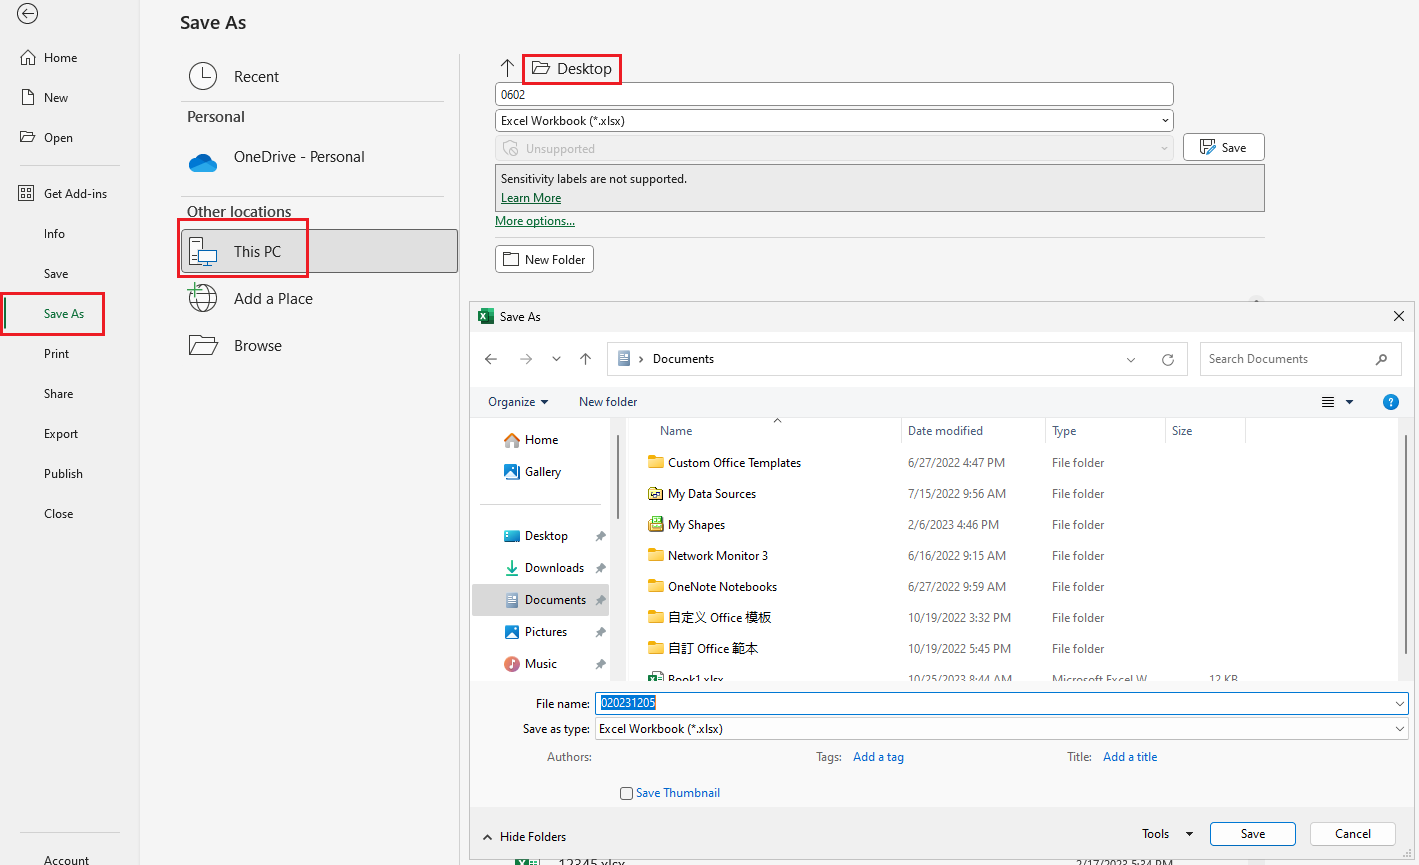Screen dimensions: 1419x865
Task: Enable the Save Thumbnail checkbox
Action: [x=626, y=792]
